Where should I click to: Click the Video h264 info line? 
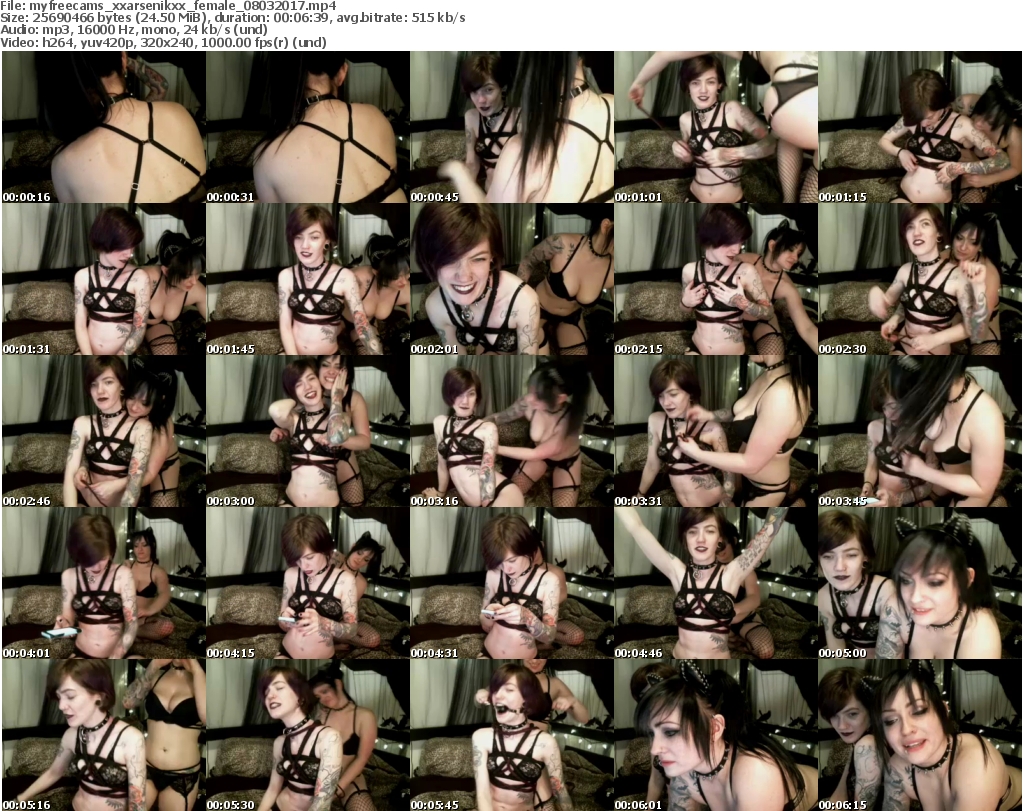(163, 42)
